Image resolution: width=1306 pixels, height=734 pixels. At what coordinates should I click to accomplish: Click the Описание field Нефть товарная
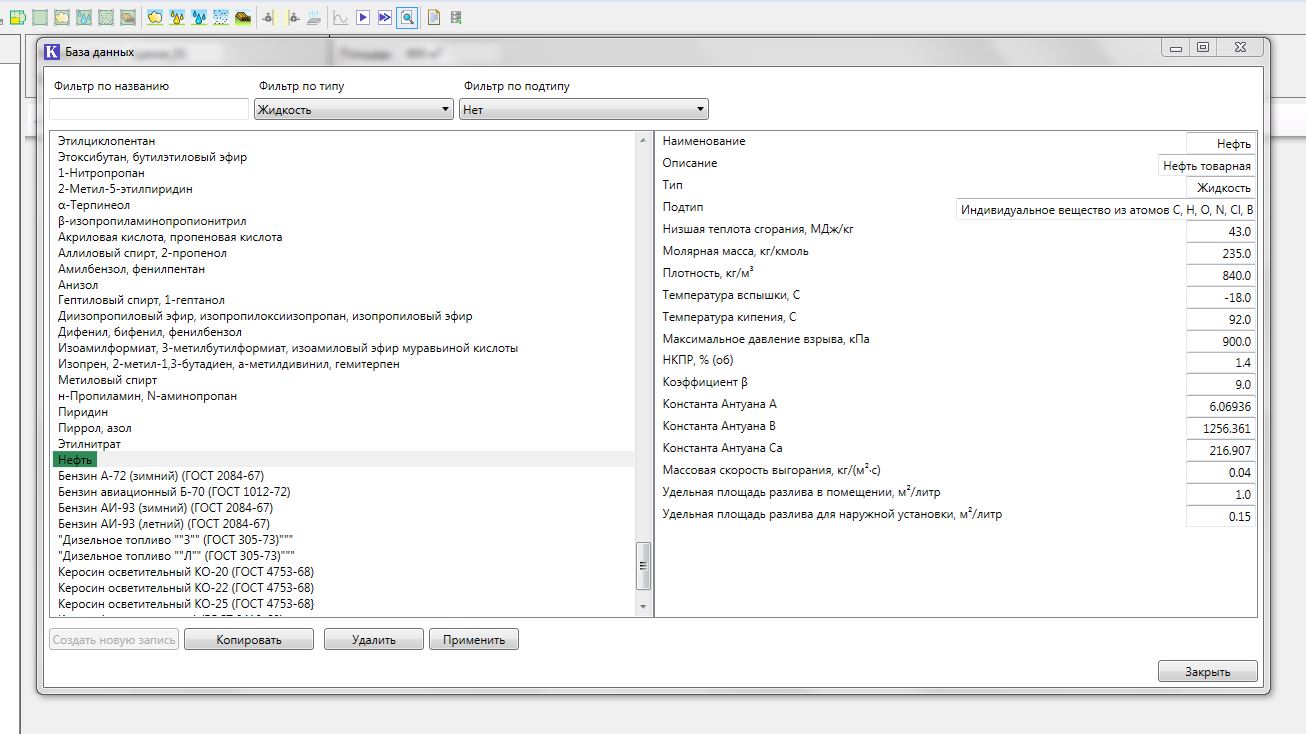[1206, 166]
